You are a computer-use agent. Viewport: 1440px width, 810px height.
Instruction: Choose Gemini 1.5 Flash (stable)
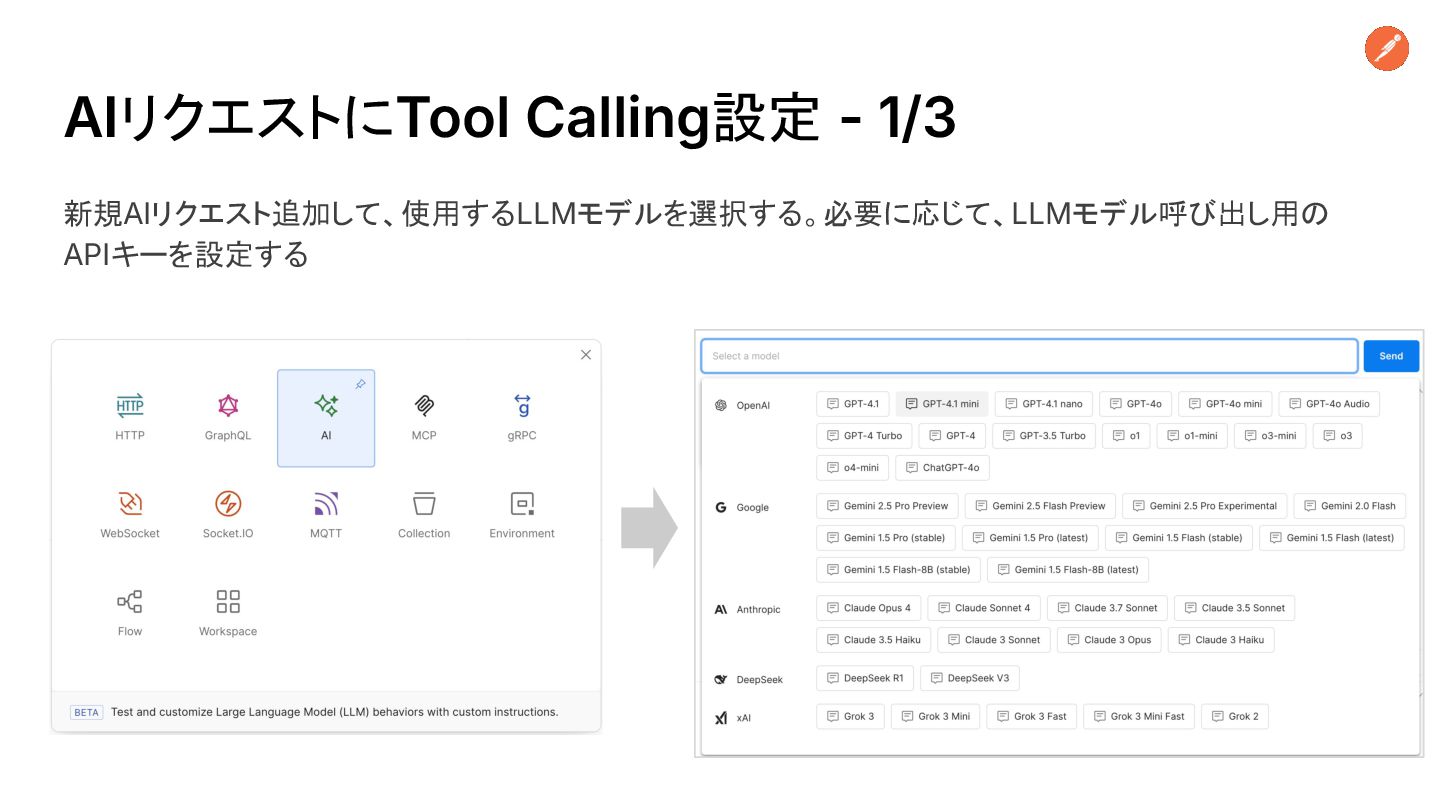(x=1179, y=538)
